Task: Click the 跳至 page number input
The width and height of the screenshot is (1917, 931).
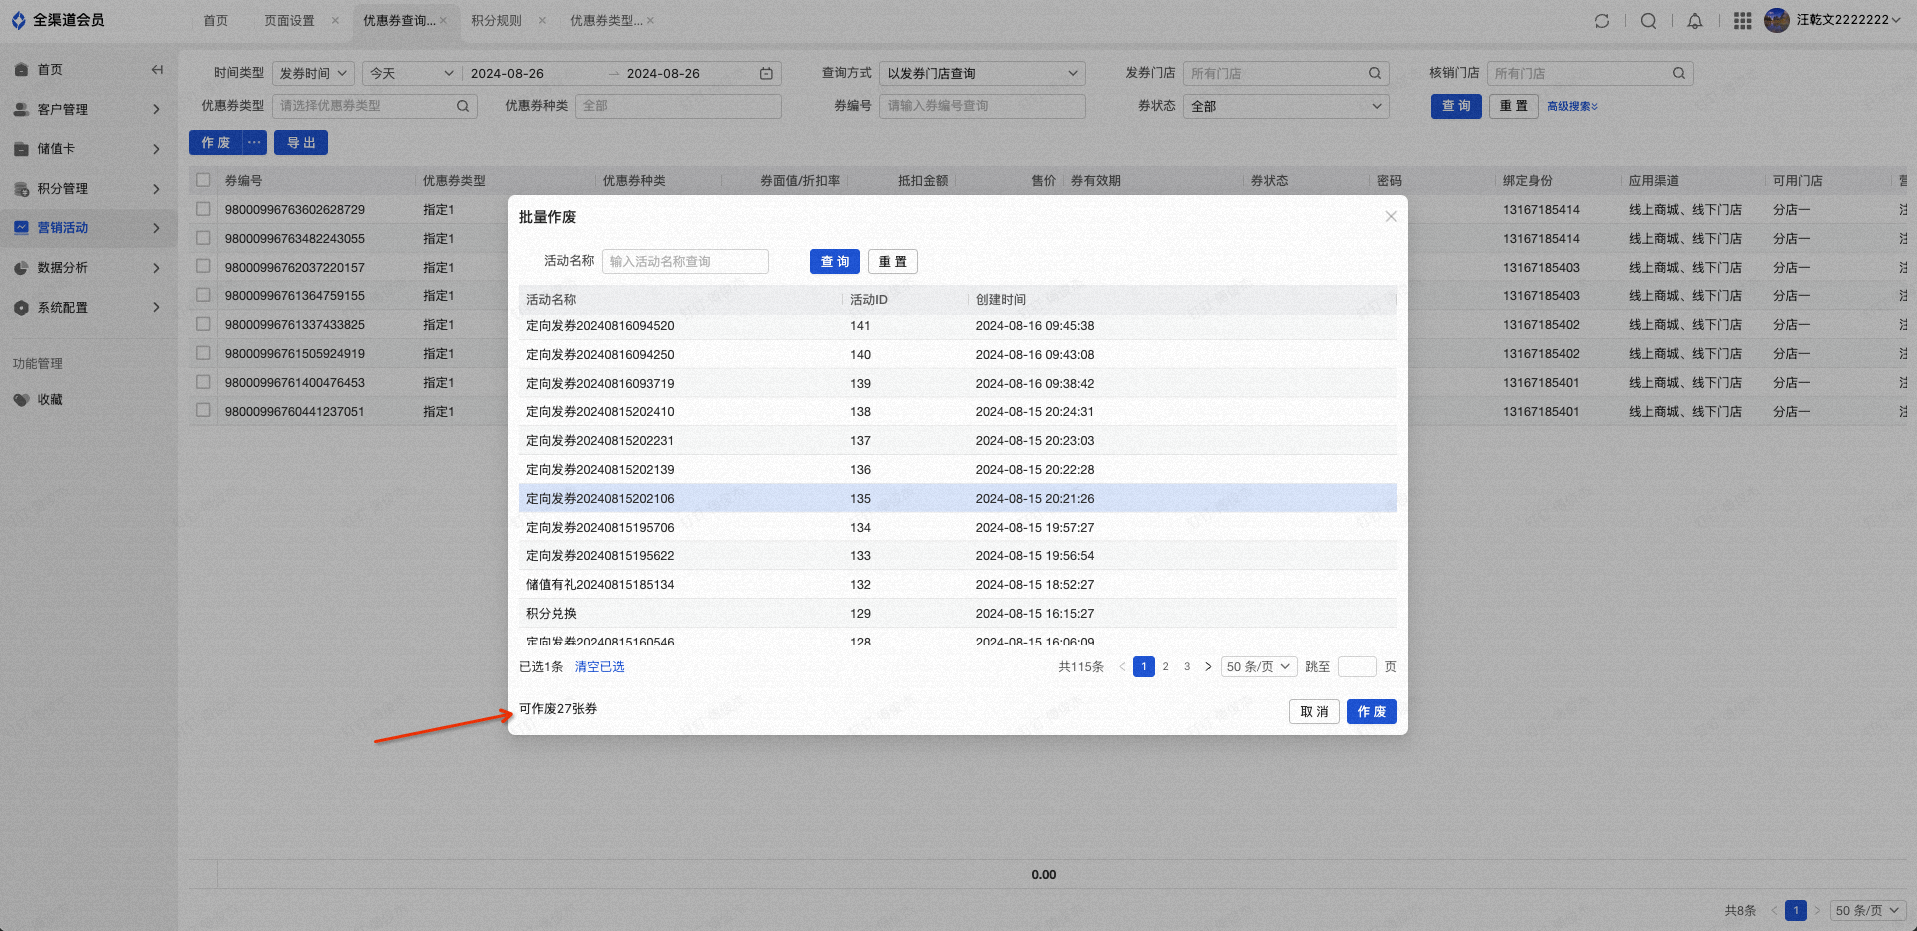Action: pyautogui.click(x=1357, y=667)
